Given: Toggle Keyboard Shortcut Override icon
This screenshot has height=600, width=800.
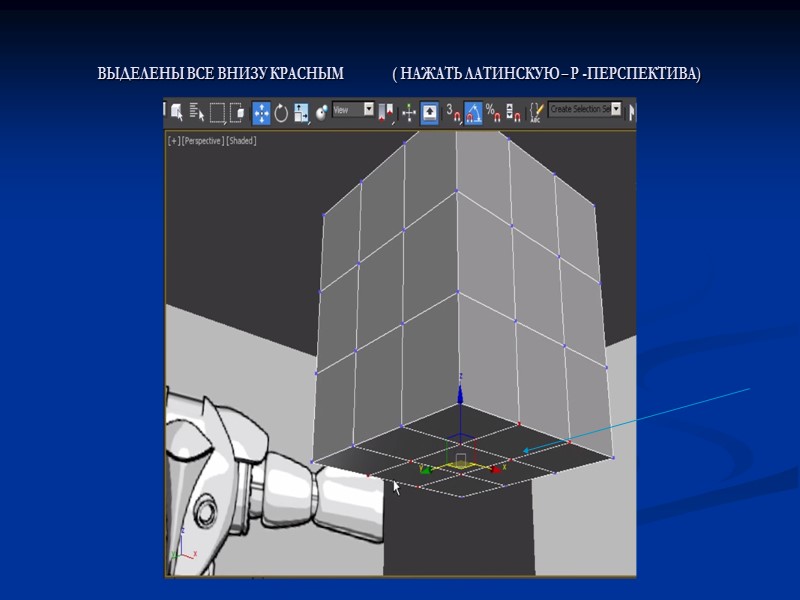Looking at the screenshot, I should [429, 113].
